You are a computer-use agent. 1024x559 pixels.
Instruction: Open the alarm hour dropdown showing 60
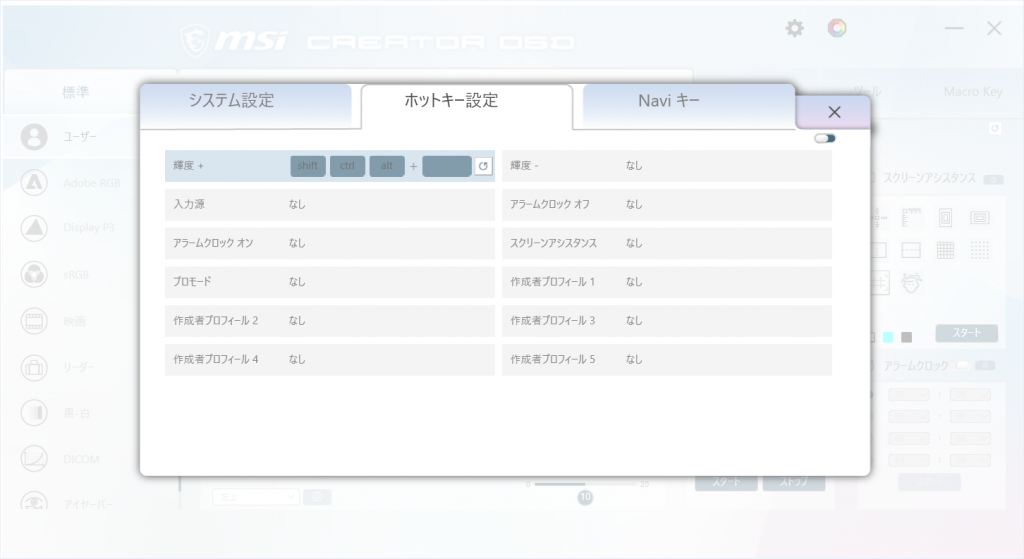click(908, 460)
